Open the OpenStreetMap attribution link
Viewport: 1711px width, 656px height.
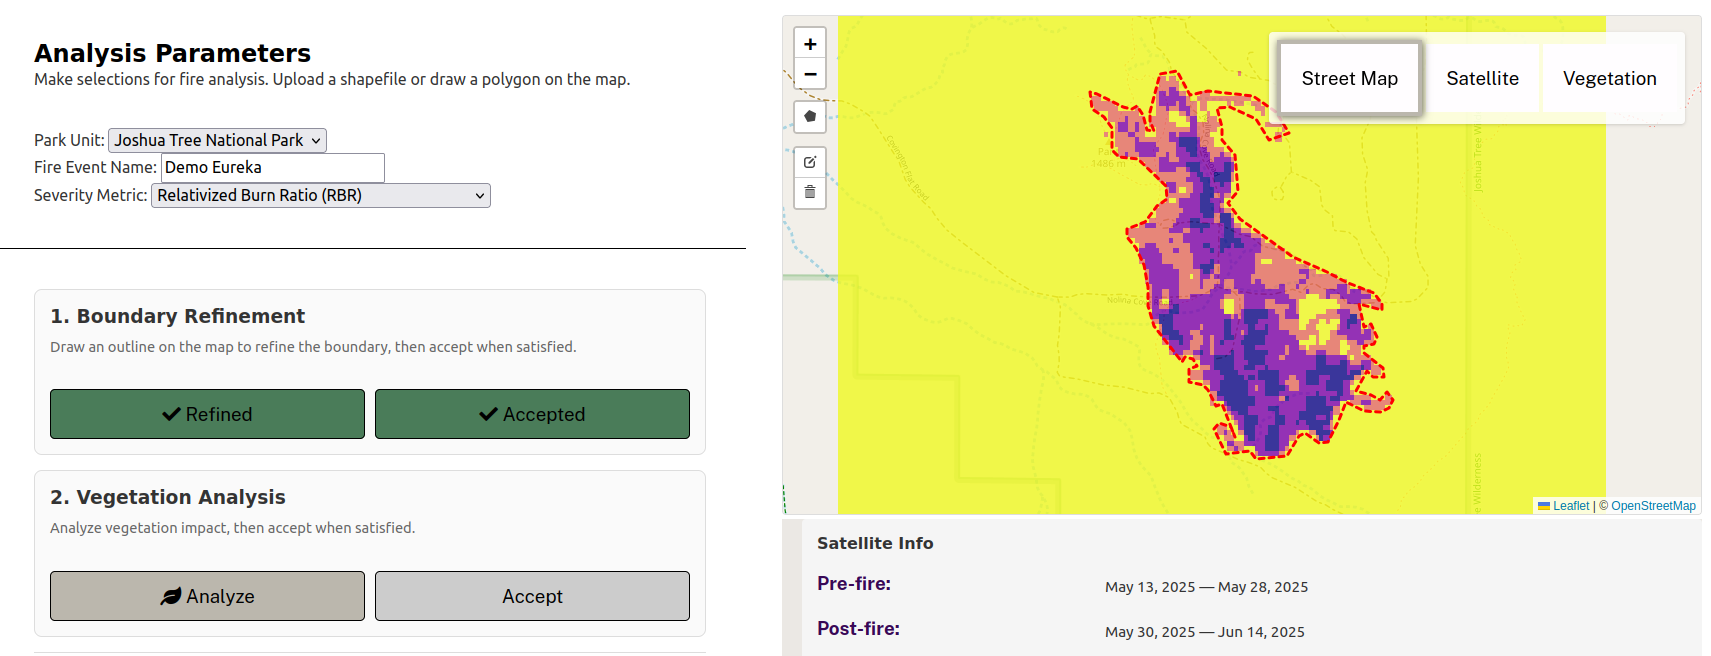pos(1653,506)
